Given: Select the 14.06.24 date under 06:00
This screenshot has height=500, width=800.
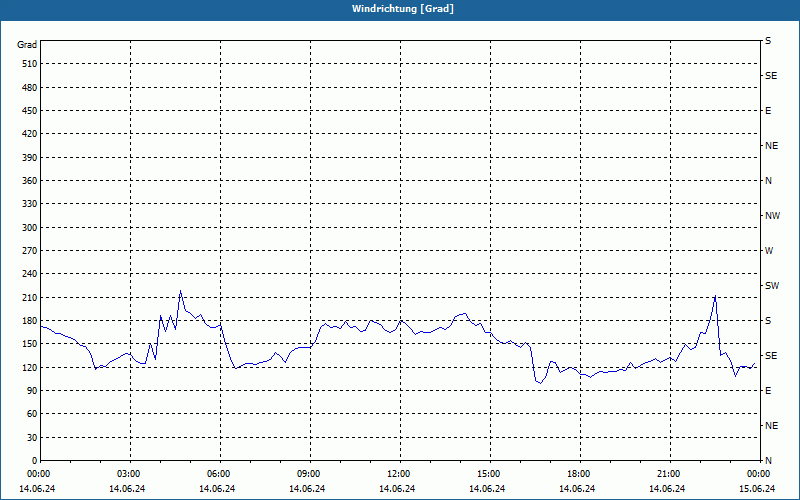Looking at the screenshot, I should pos(217,489).
